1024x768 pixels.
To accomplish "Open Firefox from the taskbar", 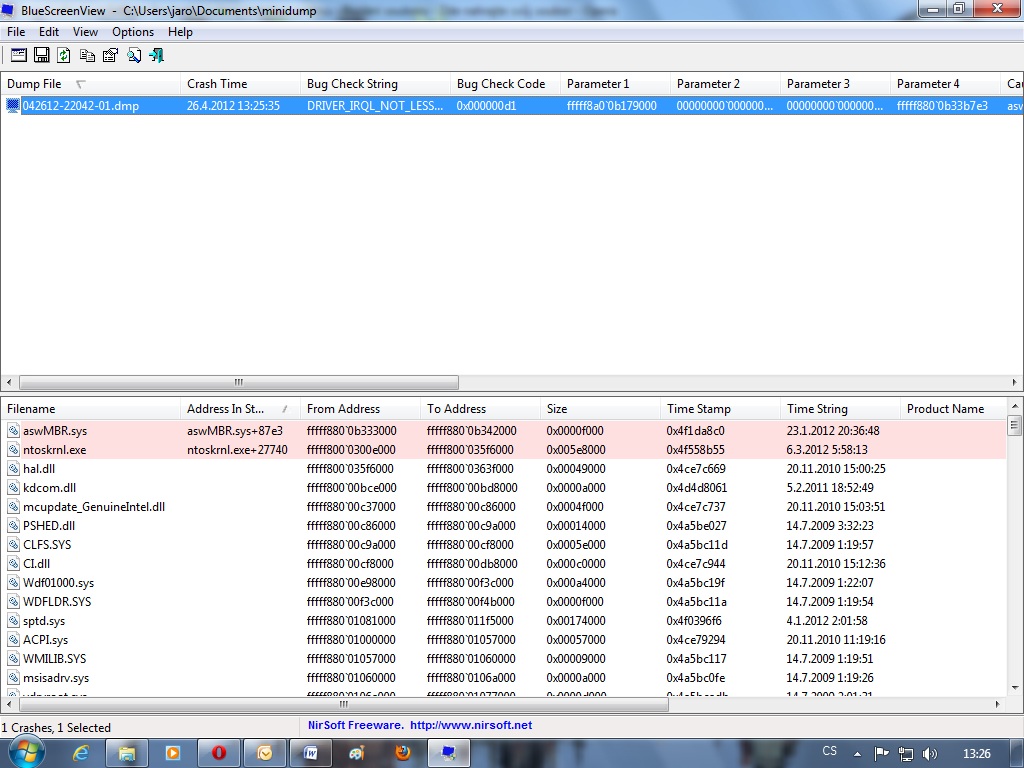I will [403, 753].
